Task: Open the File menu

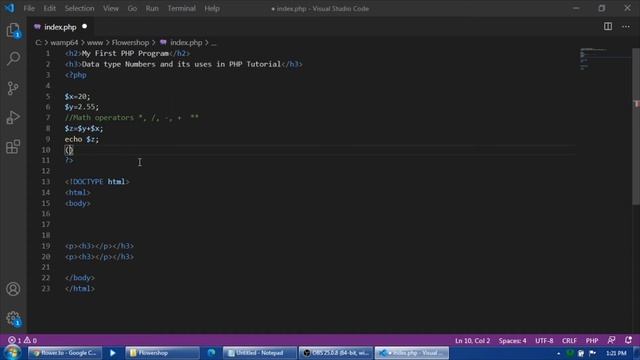Action: 29,8
